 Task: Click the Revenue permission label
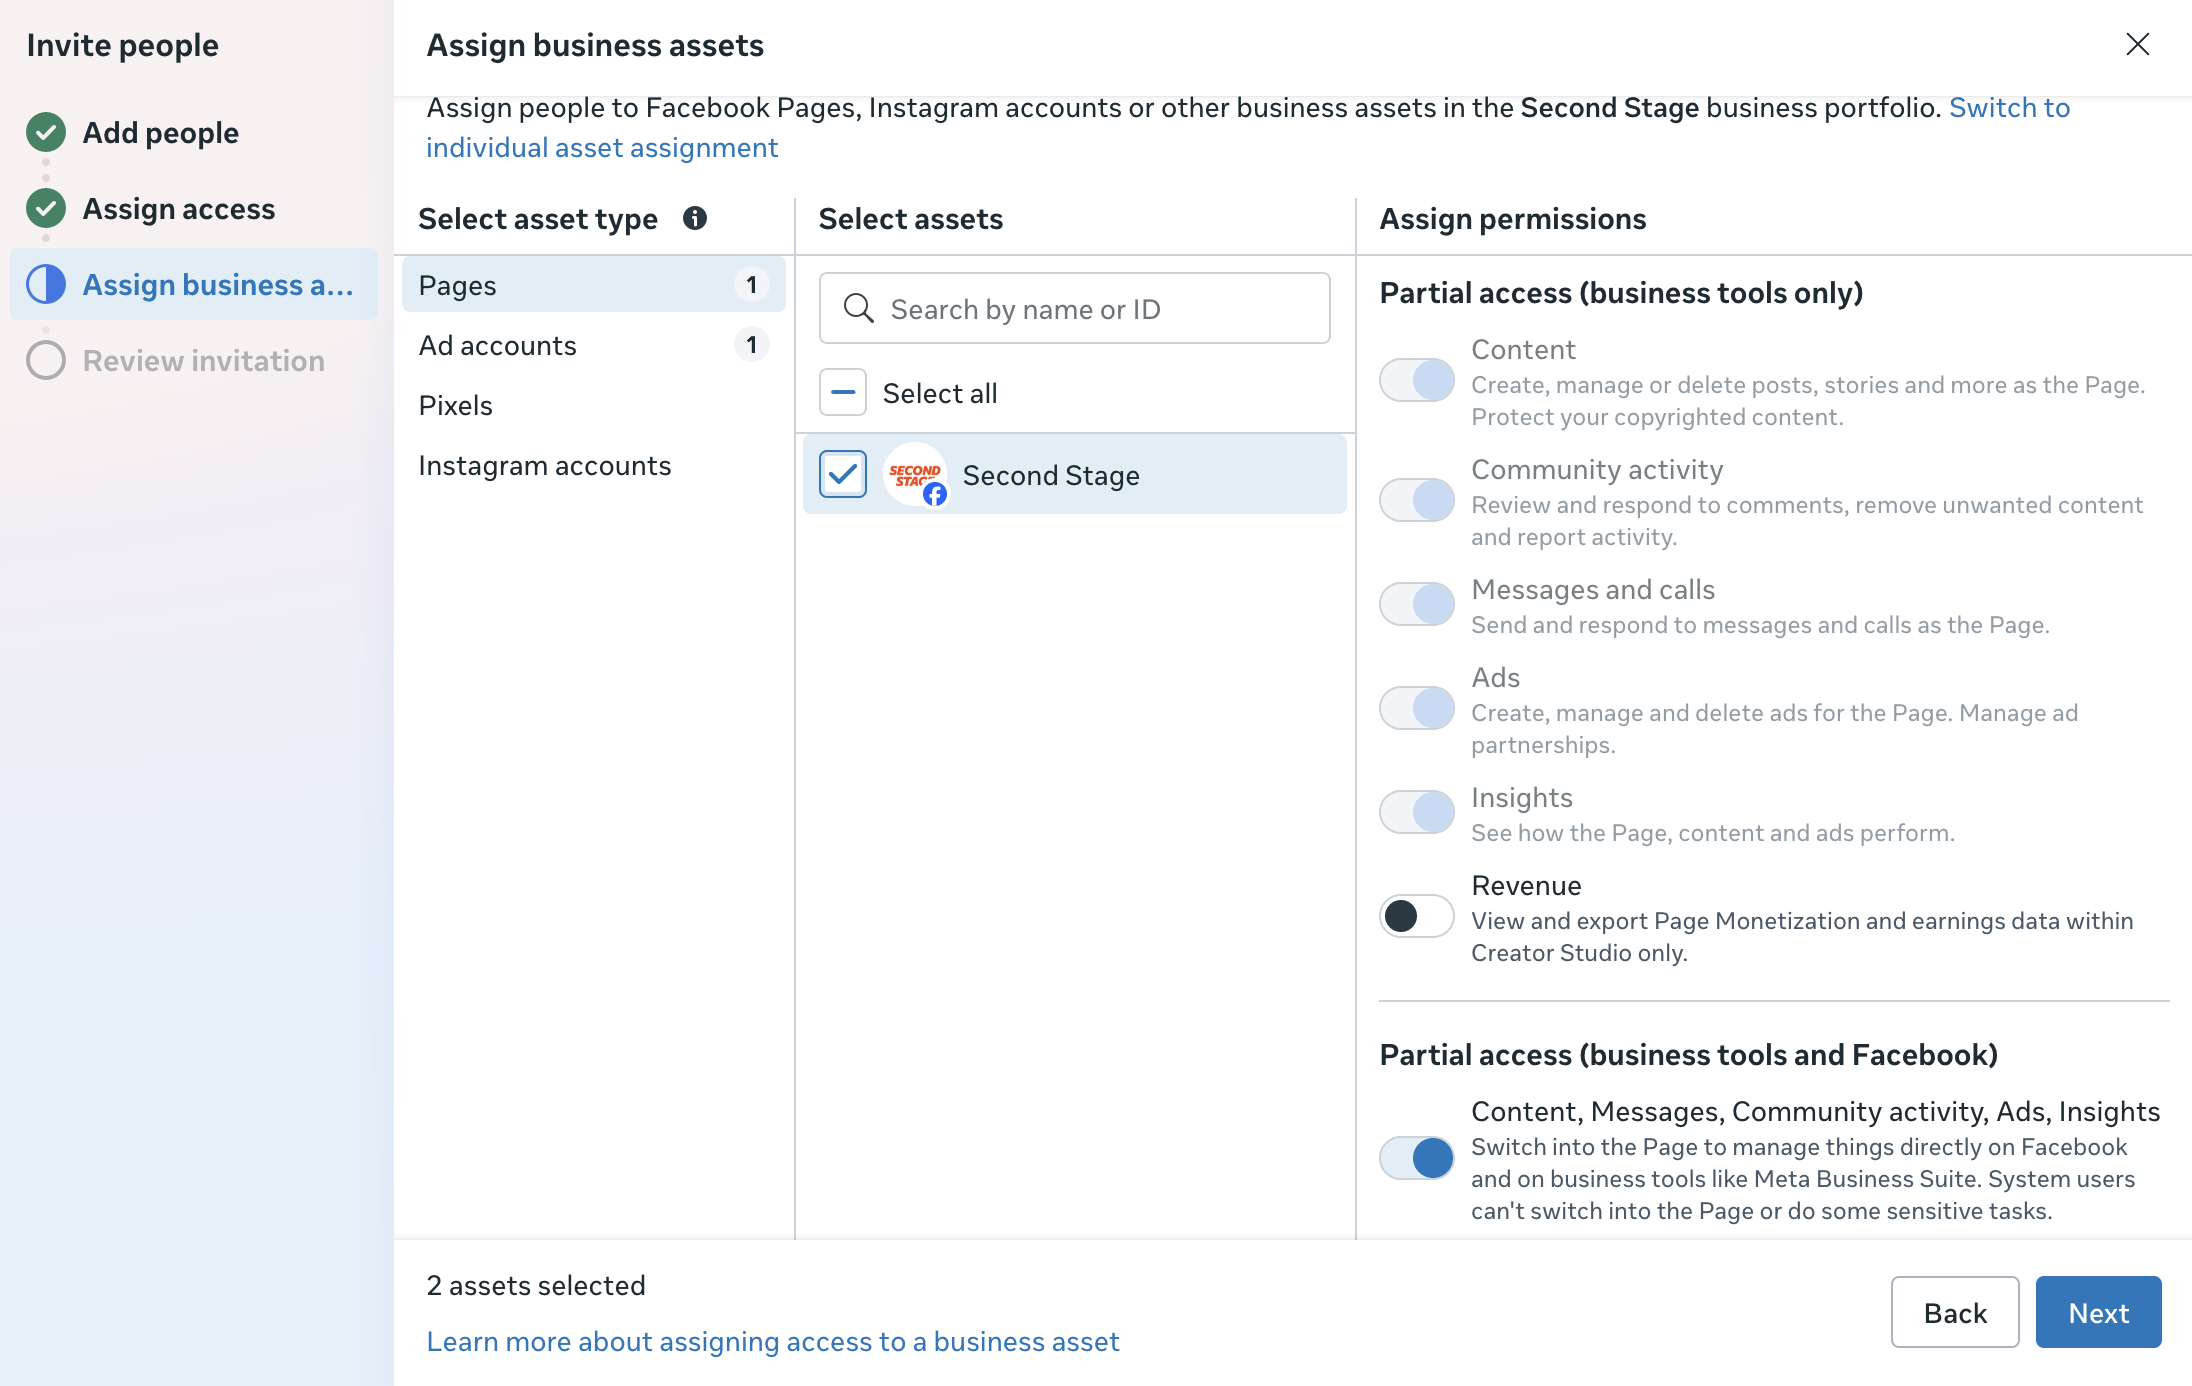click(1526, 885)
